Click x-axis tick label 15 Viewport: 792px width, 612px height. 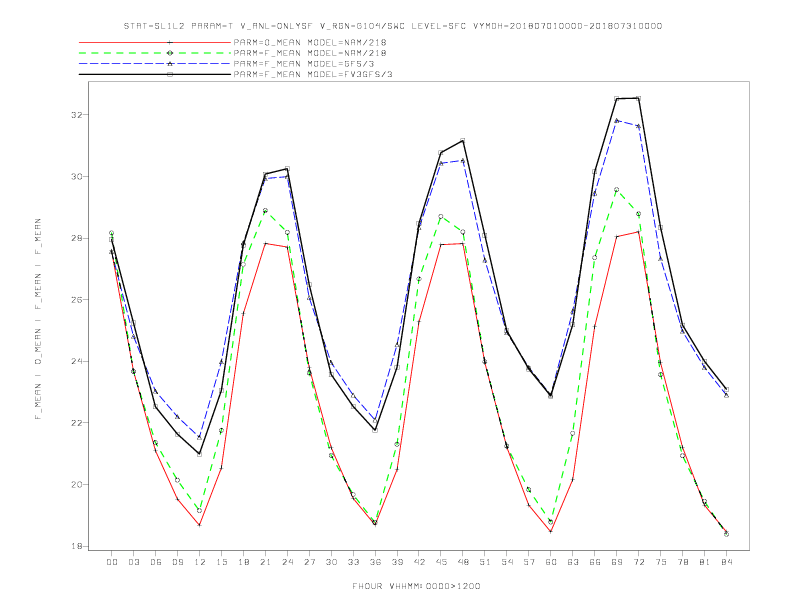pyautogui.click(x=221, y=562)
